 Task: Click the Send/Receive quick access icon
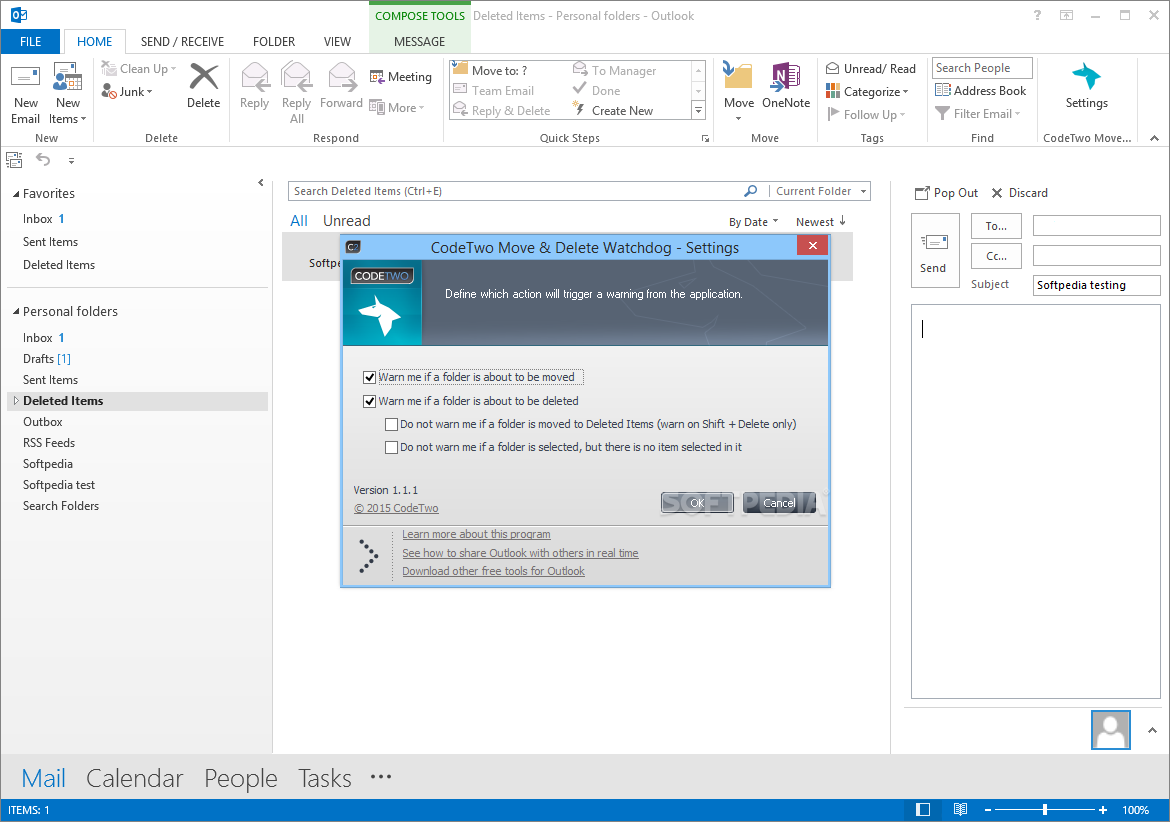point(14,160)
